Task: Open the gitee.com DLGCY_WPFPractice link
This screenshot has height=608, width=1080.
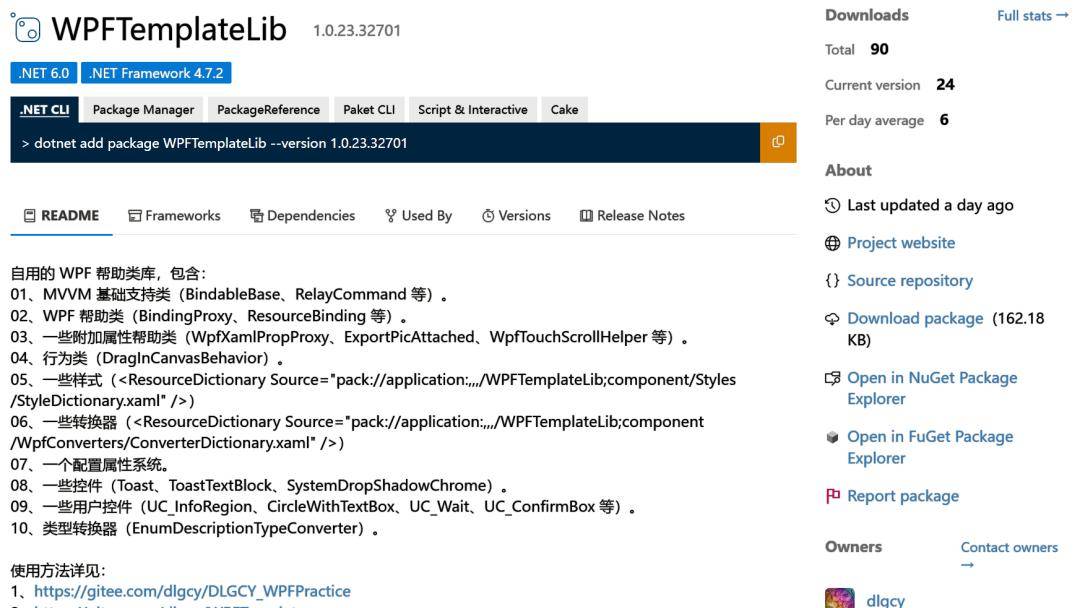Action: coord(192,591)
